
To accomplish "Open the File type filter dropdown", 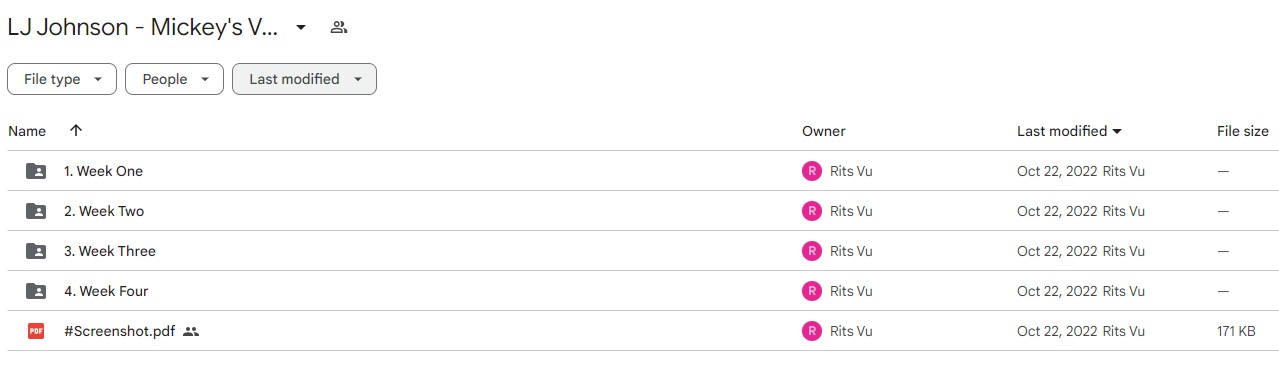I will click(62, 79).
